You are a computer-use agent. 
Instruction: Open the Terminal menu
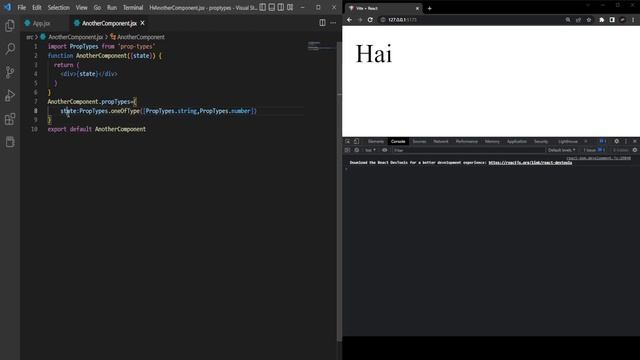point(133,7)
